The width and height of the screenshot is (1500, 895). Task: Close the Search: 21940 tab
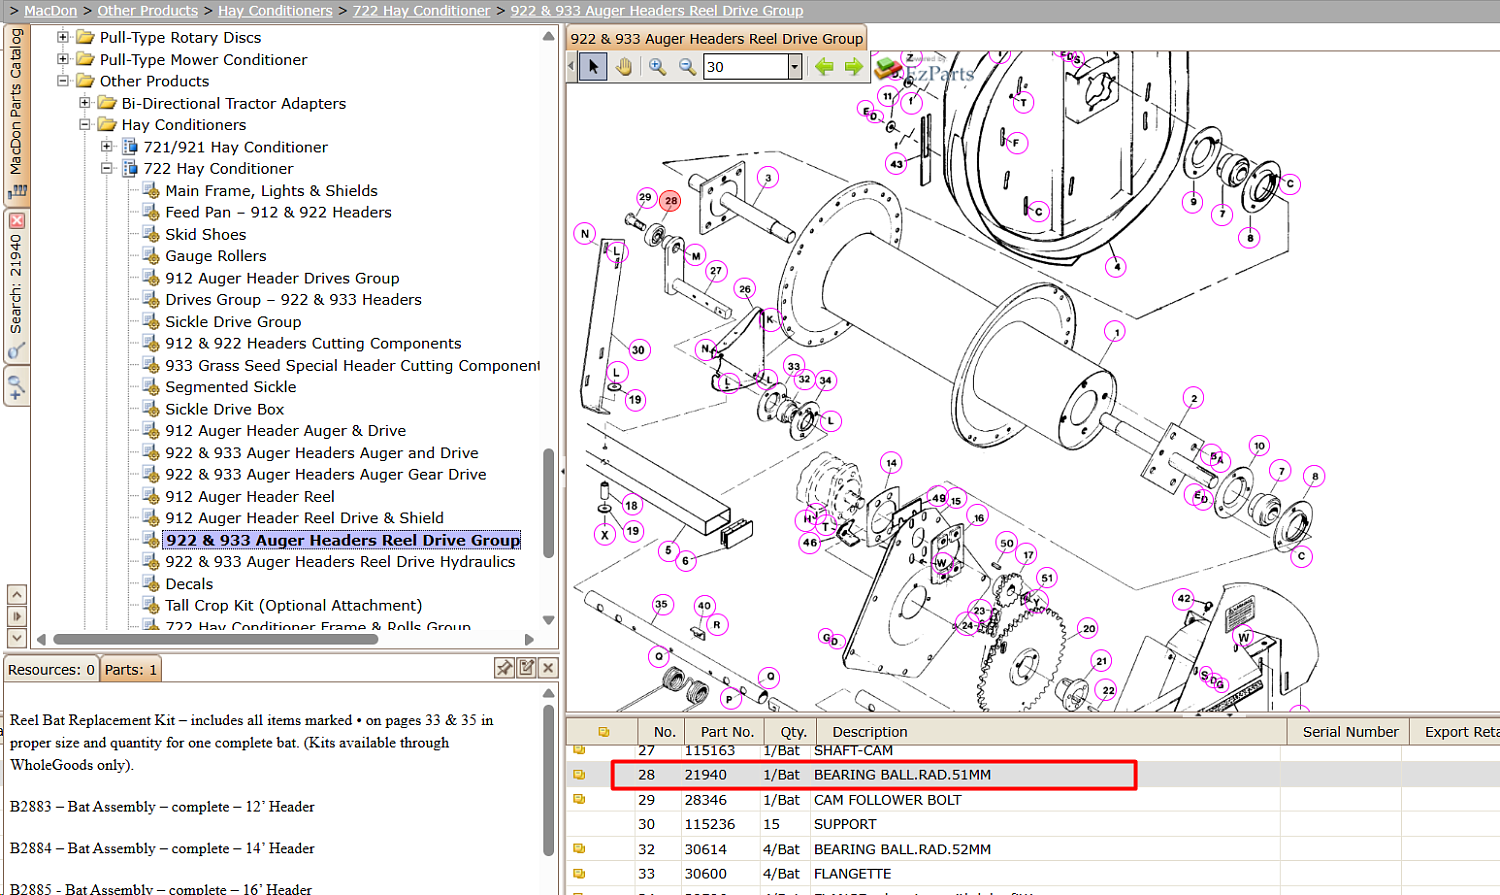[16, 220]
